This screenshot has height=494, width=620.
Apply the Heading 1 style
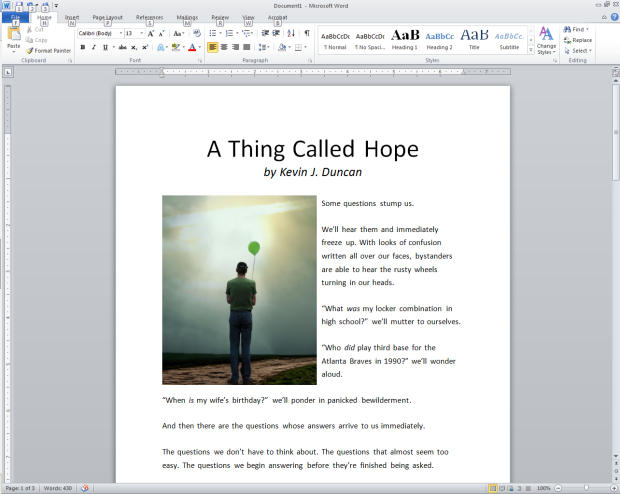coord(405,40)
